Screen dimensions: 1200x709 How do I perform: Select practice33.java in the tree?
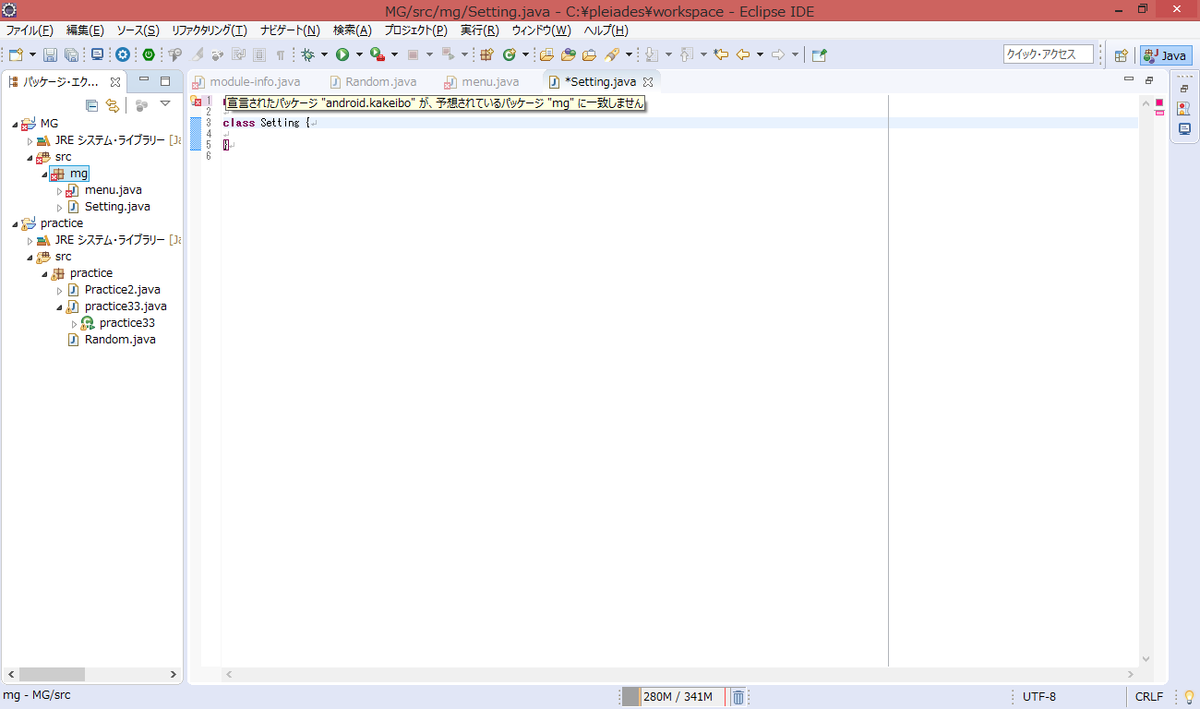125,306
